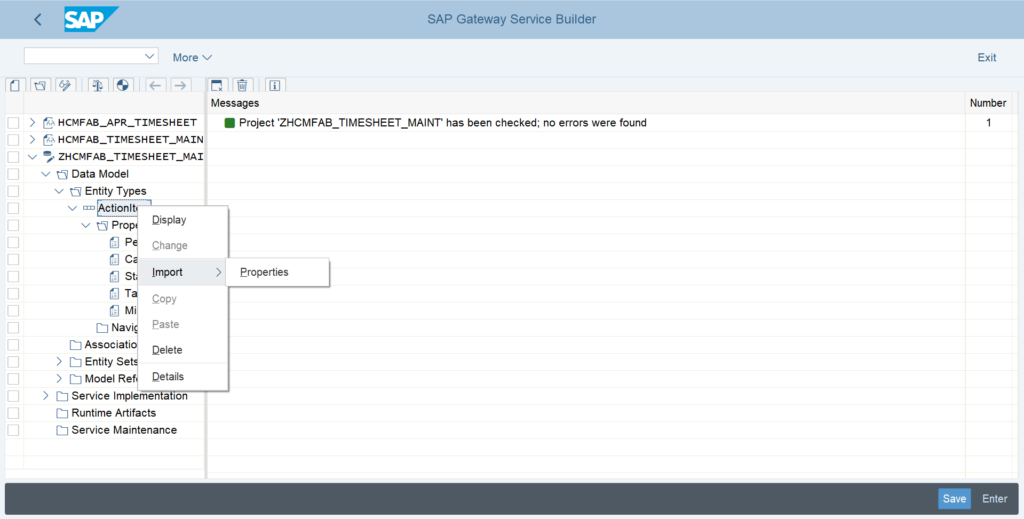Close the messages window icon
Image resolution: width=1024 pixels, height=519 pixels.
pyautogui.click(x=217, y=85)
